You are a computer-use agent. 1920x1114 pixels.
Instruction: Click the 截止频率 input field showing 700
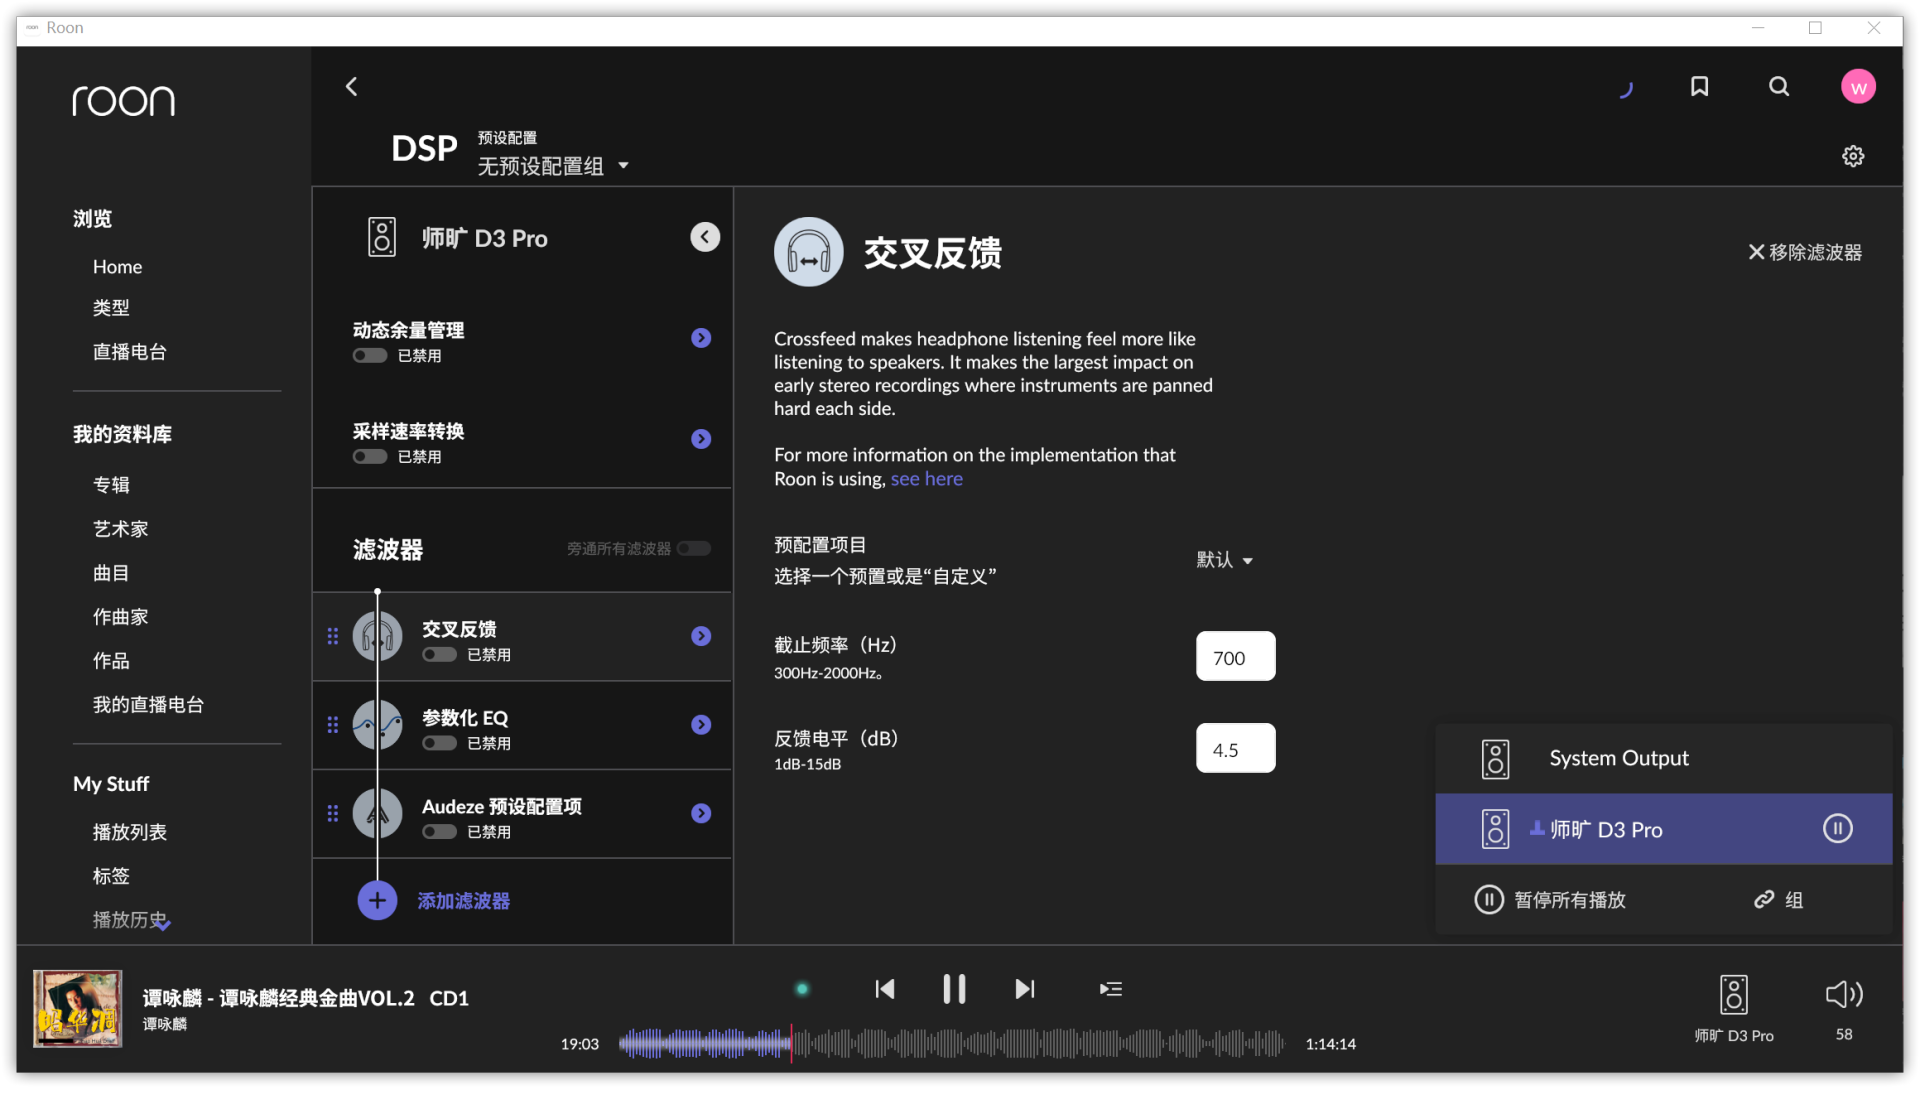(1235, 657)
